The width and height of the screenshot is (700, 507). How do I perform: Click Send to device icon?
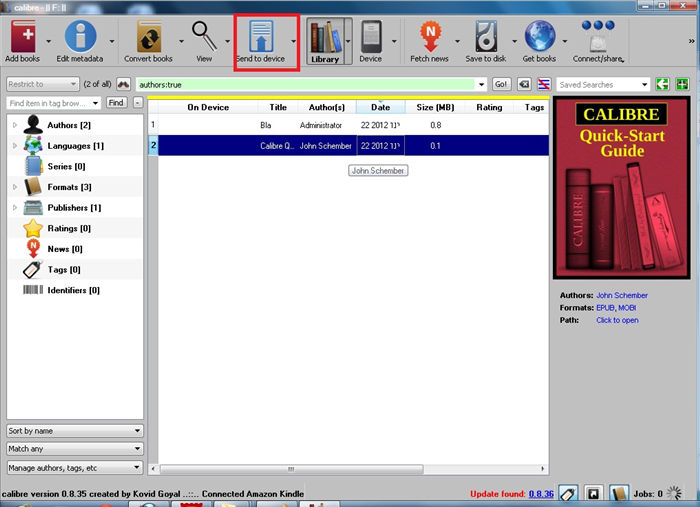[x=261, y=37]
